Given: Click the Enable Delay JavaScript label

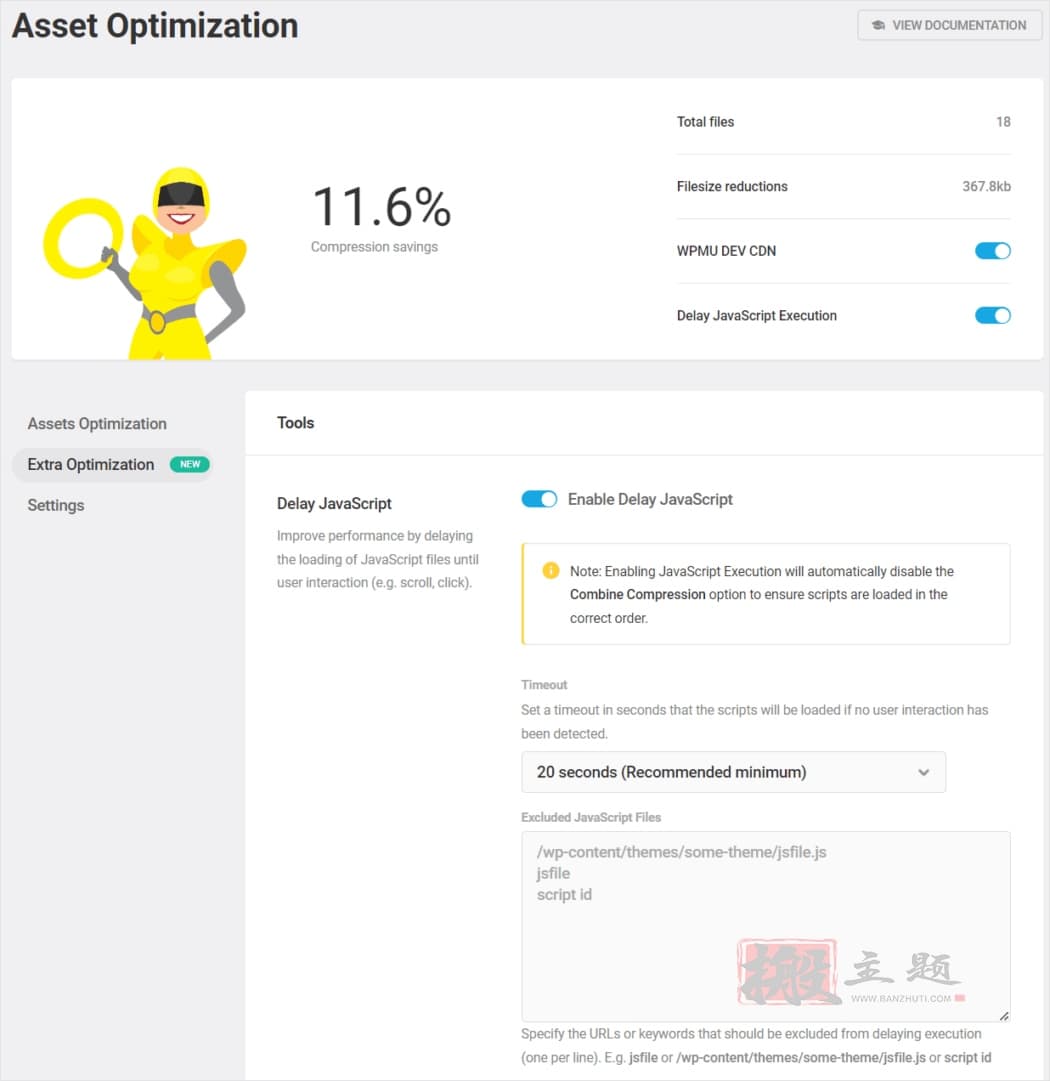Looking at the screenshot, I should 650,499.
